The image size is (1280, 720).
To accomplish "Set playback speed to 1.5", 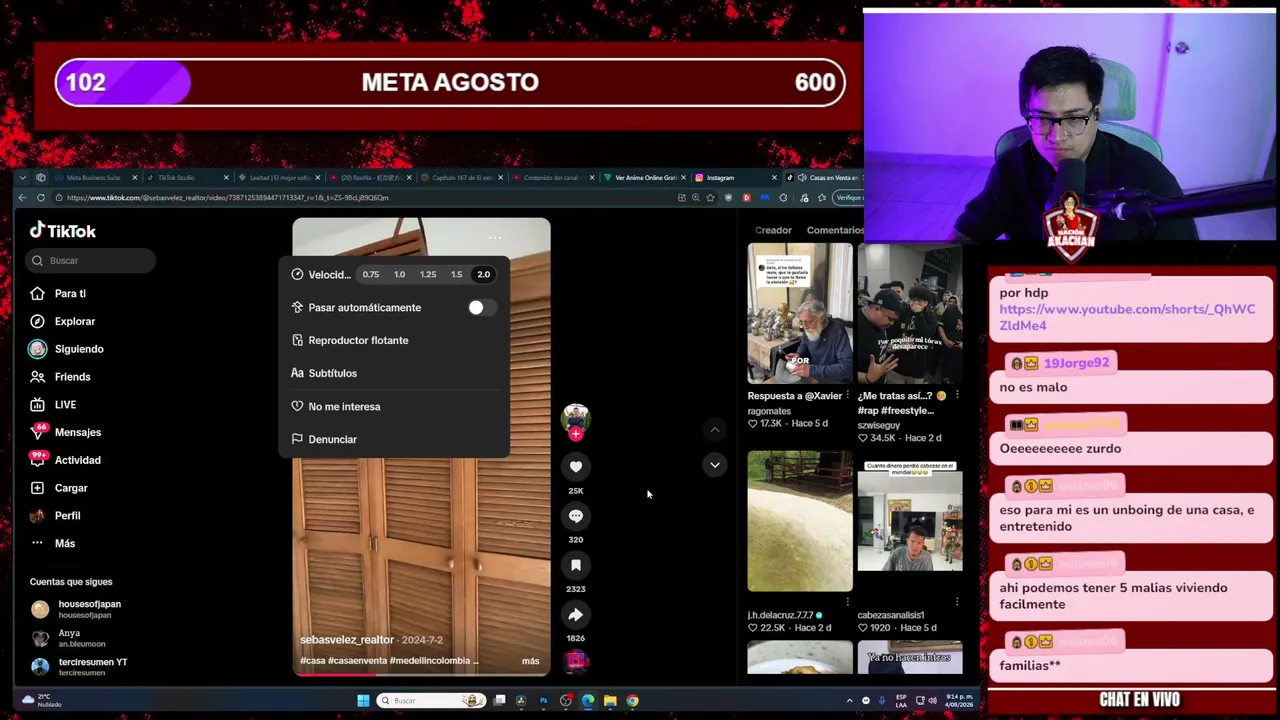I will click(456, 275).
